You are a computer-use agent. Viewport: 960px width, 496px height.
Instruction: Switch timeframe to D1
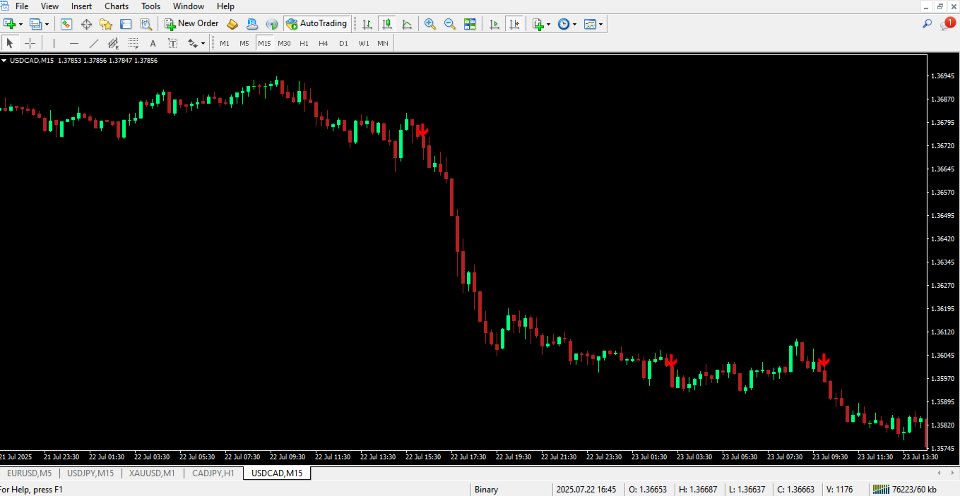(x=343, y=43)
